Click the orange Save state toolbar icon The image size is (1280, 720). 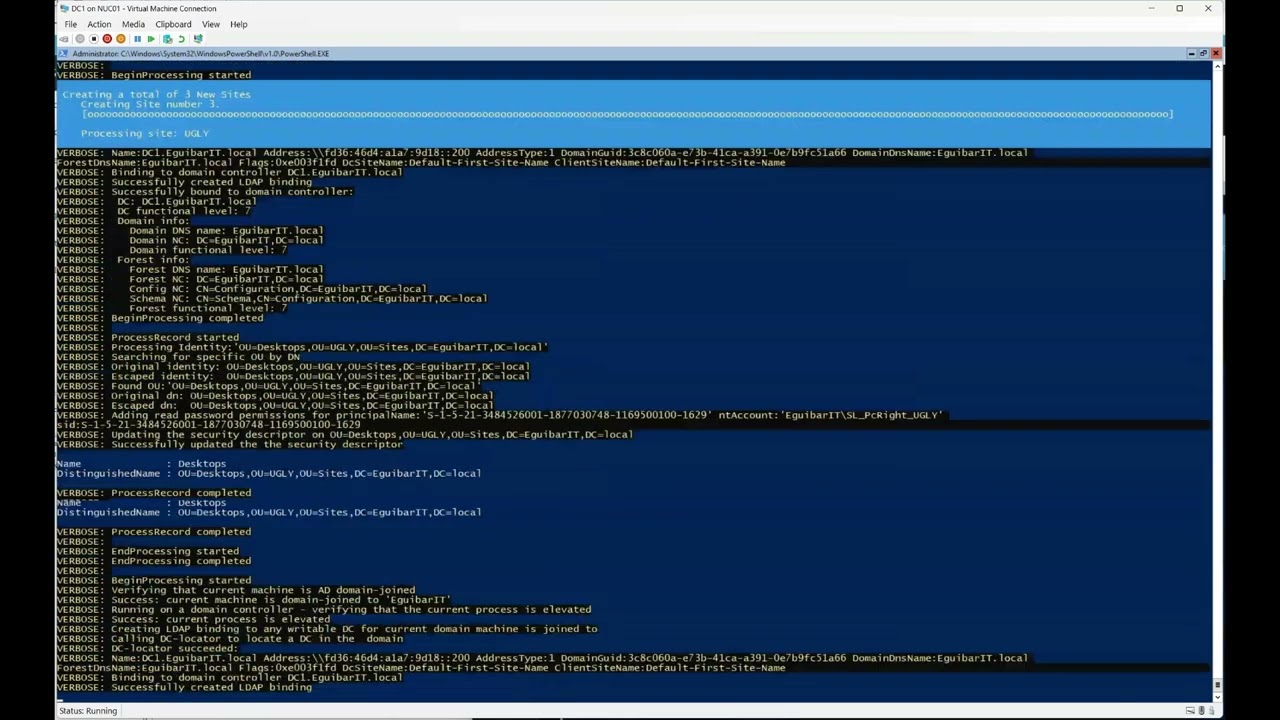pyautogui.click(x=121, y=39)
